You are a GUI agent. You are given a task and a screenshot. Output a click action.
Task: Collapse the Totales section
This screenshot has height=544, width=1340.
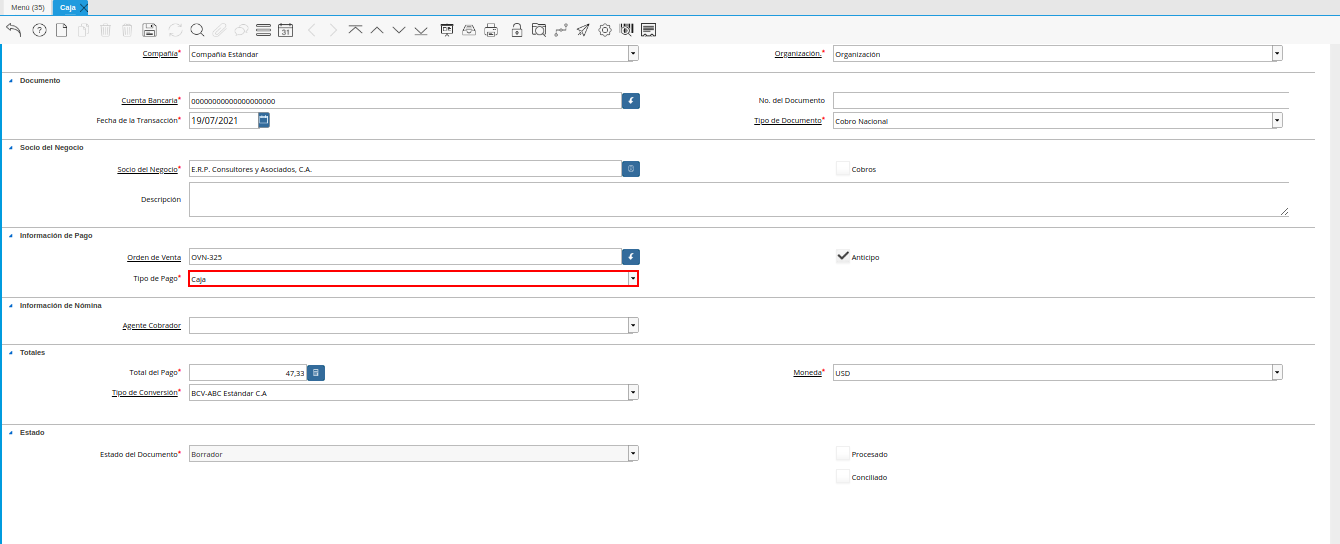tap(11, 353)
